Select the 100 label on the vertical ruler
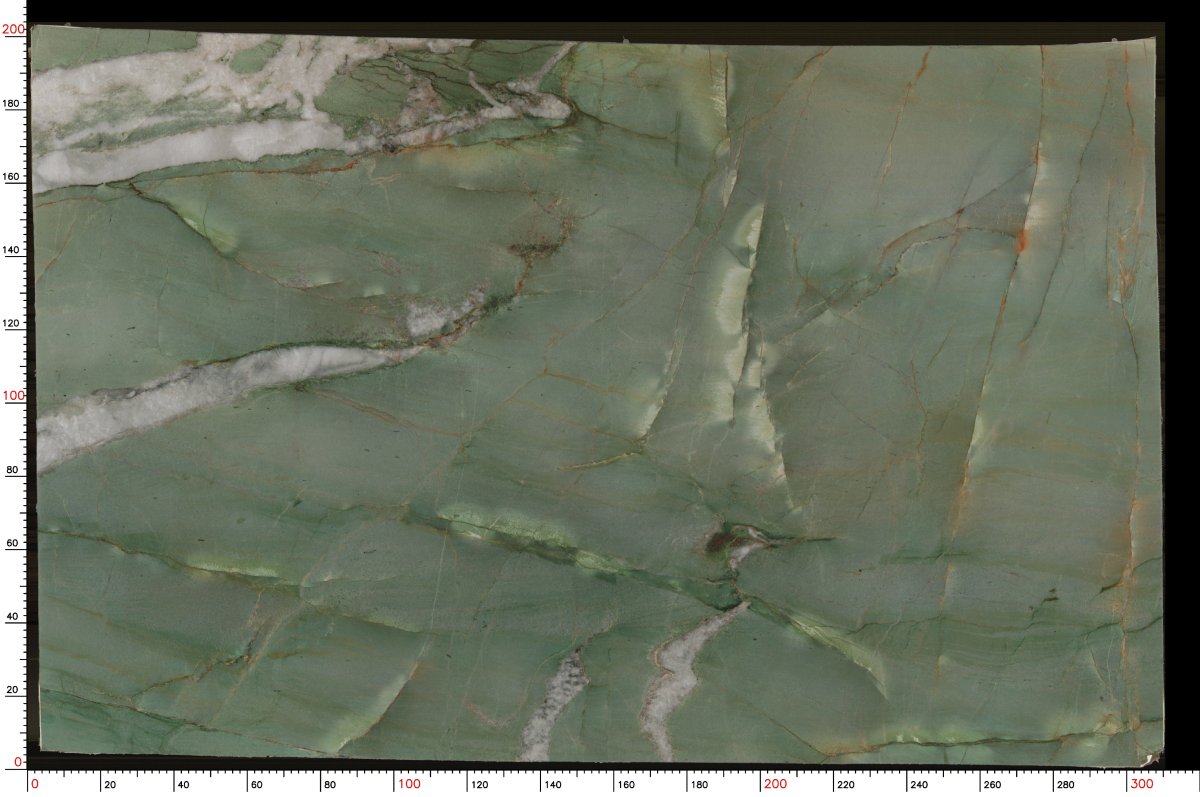This screenshot has height=797, width=1200. [x=13, y=396]
